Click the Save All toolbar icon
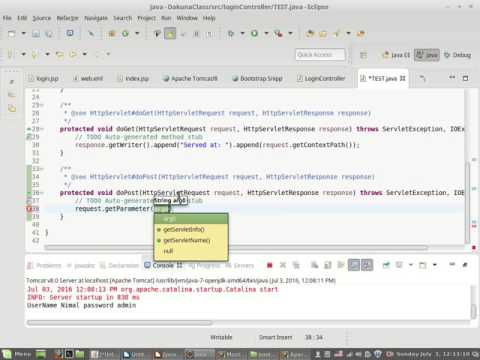The image size is (480, 360). [x=49, y=34]
